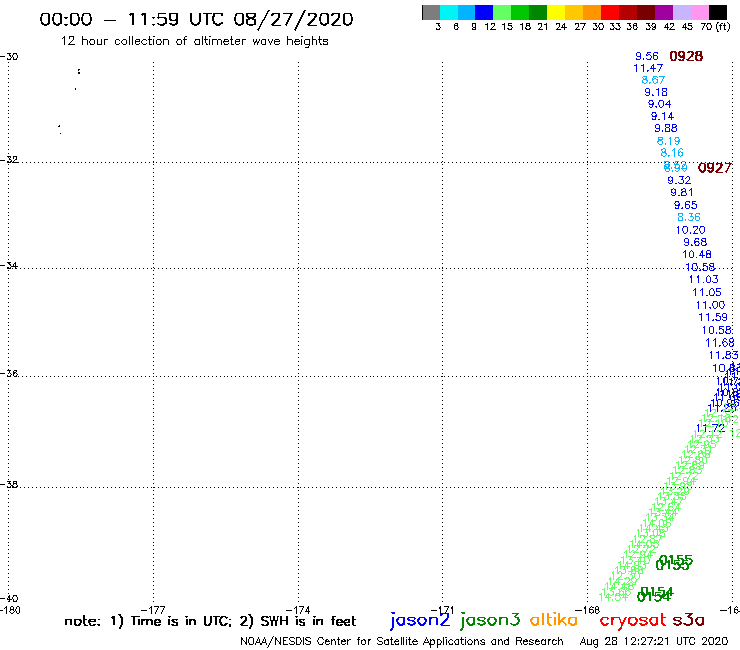The width and height of the screenshot is (740, 650).
Task: Click the 8.16 wave height reading
Action: pos(672,152)
